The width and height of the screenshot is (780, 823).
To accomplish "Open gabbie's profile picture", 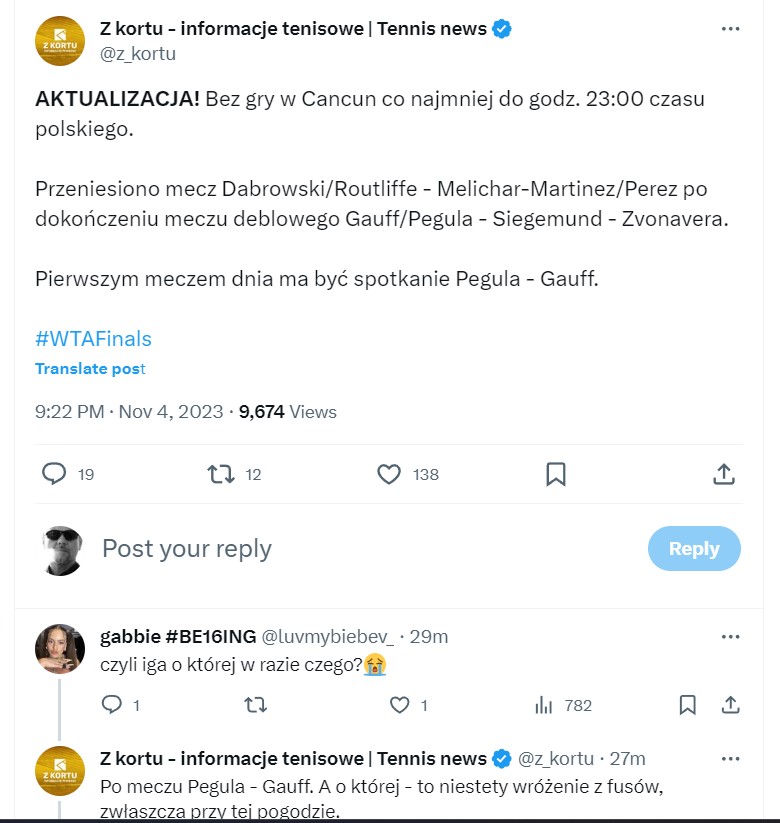I will [x=60, y=649].
